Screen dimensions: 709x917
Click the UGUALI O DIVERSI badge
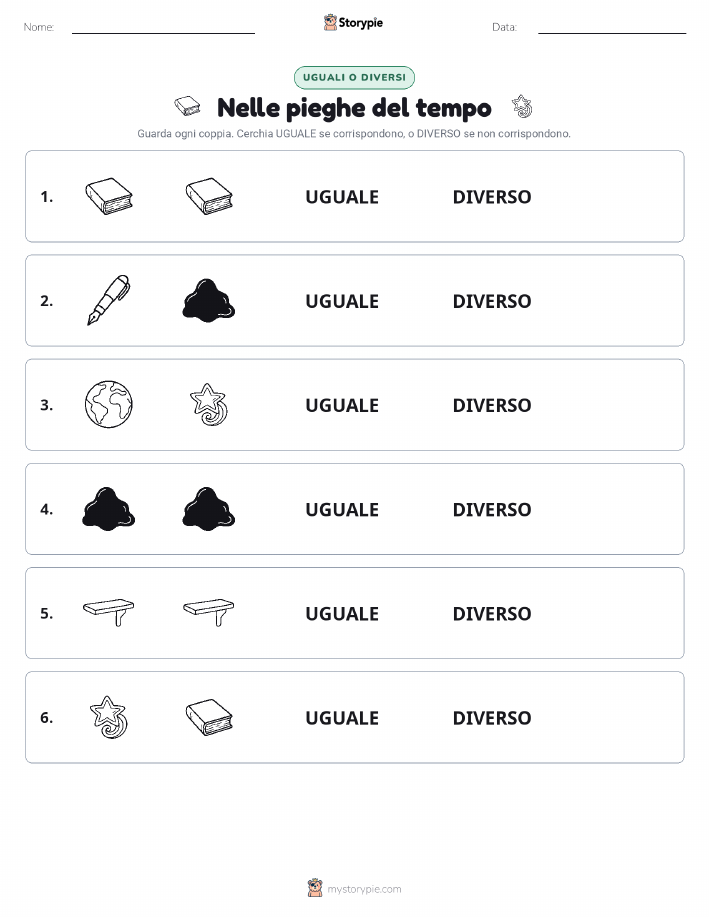pos(354,77)
